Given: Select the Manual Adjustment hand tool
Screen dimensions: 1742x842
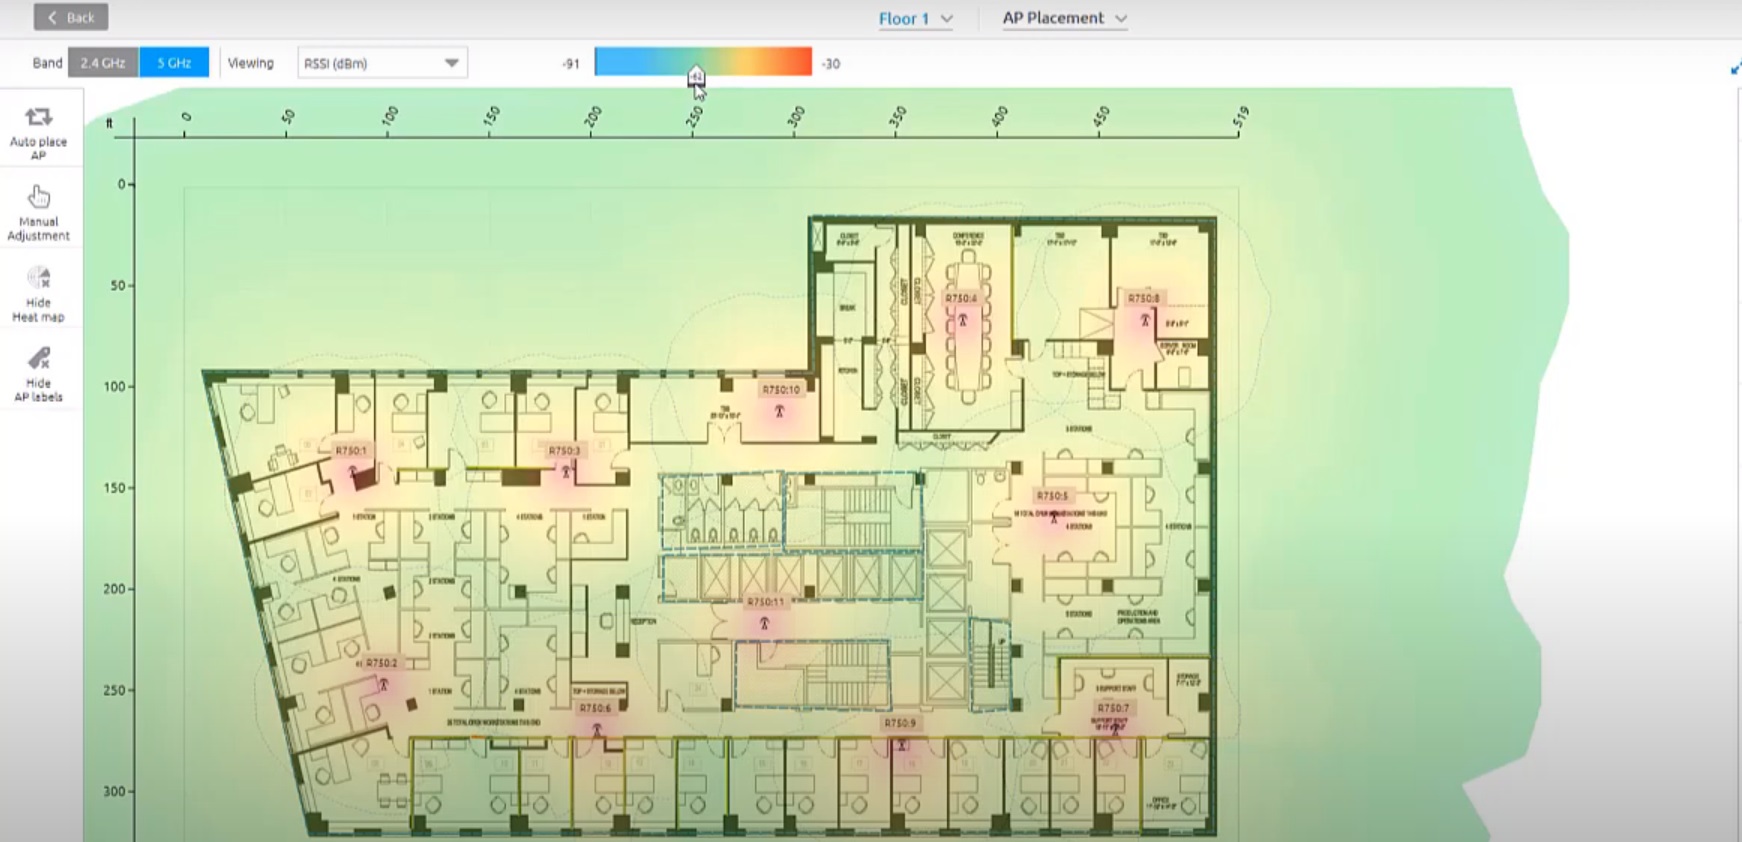Looking at the screenshot, I should [38, 197].
